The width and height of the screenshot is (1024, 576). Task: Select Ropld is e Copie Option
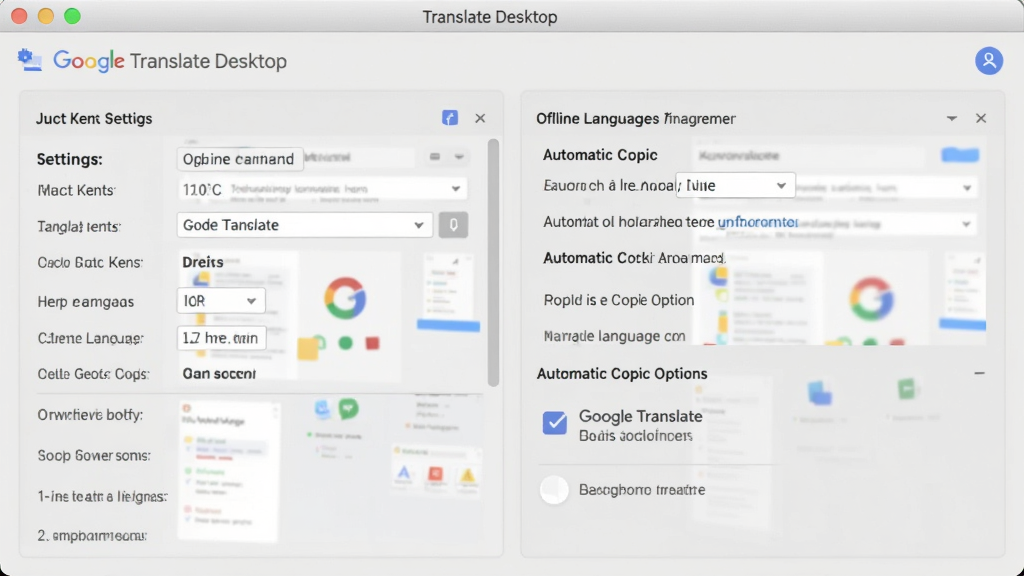point(618,300)
